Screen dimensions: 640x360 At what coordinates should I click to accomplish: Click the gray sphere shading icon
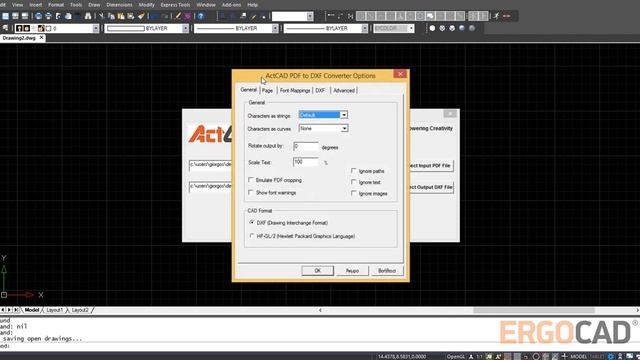pos(472,28)
